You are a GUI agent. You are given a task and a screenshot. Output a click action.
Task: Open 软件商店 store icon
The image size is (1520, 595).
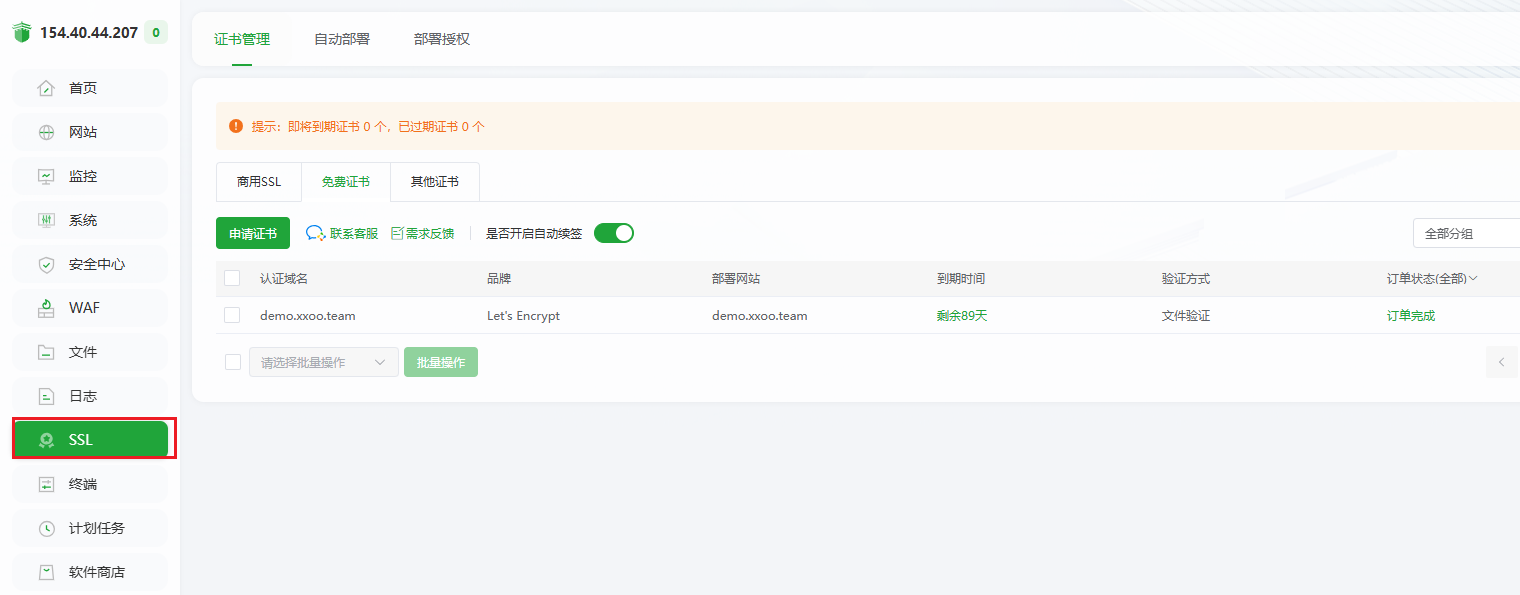click(x=46, y=572)
